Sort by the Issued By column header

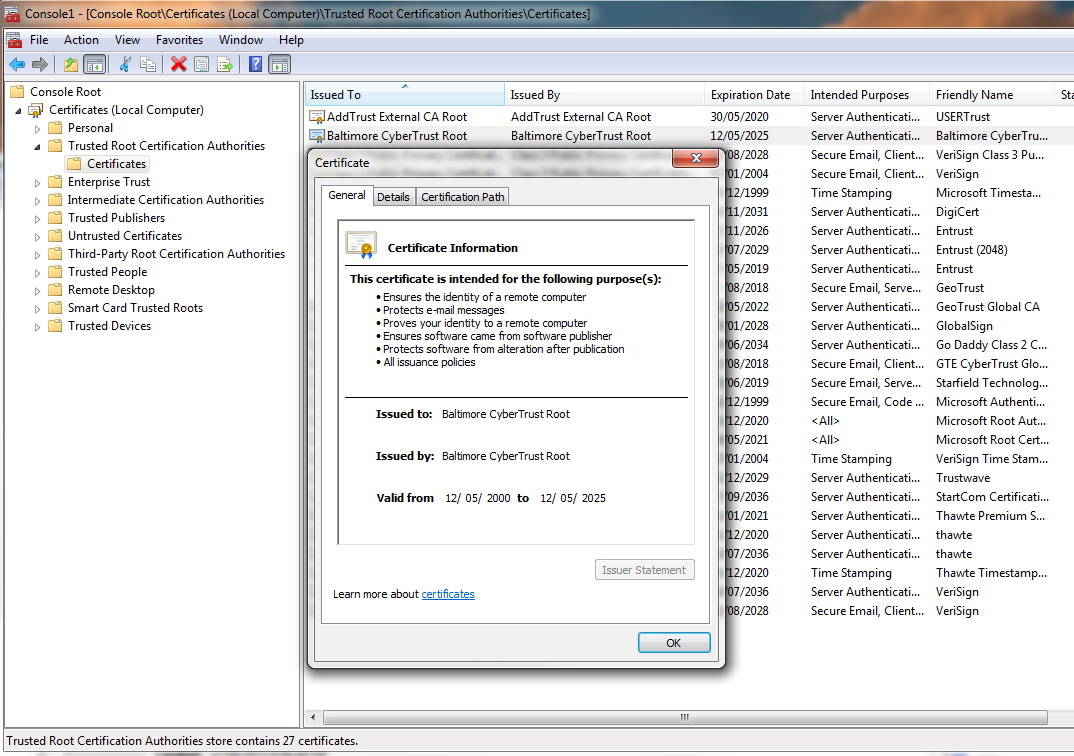pos(604,94)
